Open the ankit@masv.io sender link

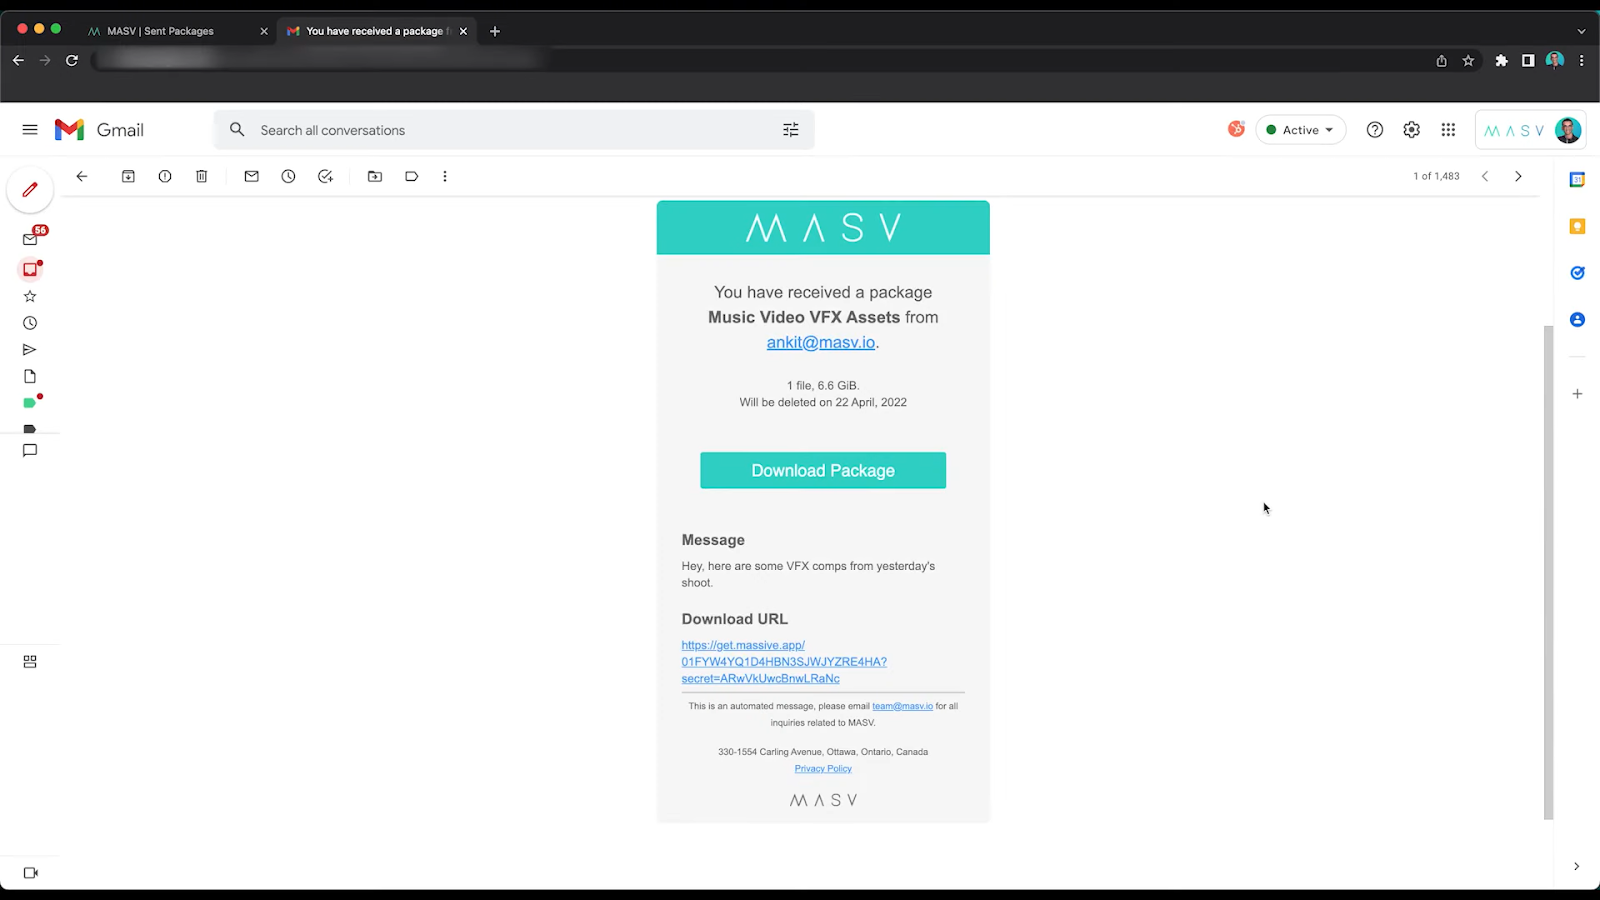click(x=821, y=342)
